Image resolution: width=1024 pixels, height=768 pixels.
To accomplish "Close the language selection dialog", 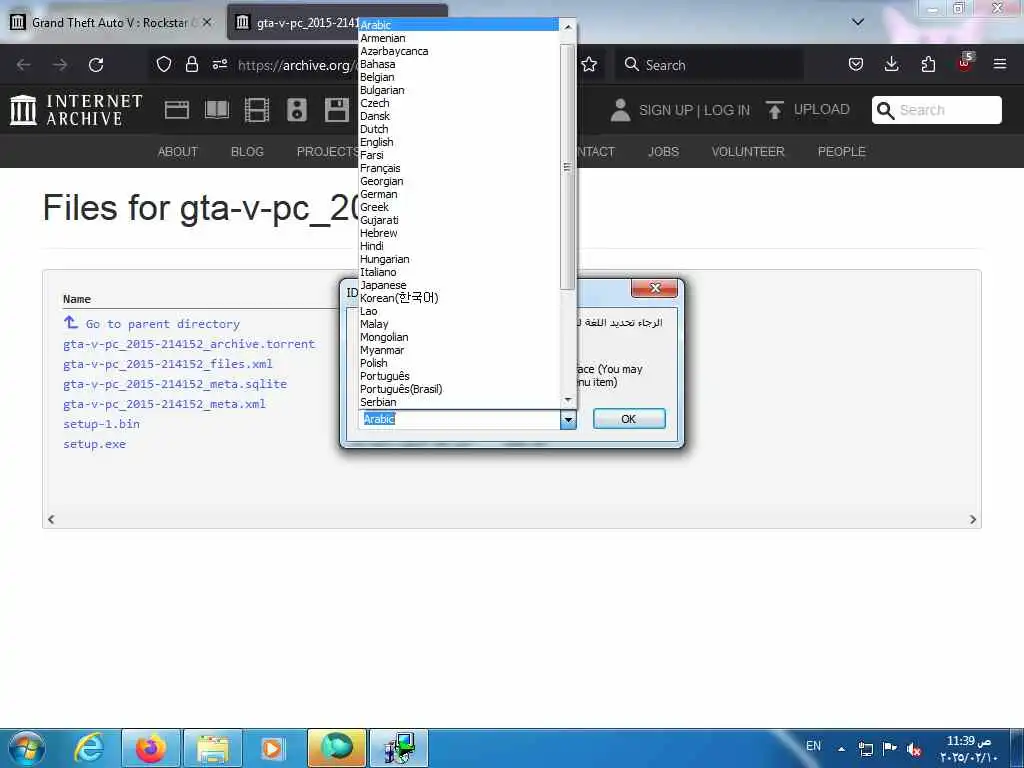I will [654, 288].
